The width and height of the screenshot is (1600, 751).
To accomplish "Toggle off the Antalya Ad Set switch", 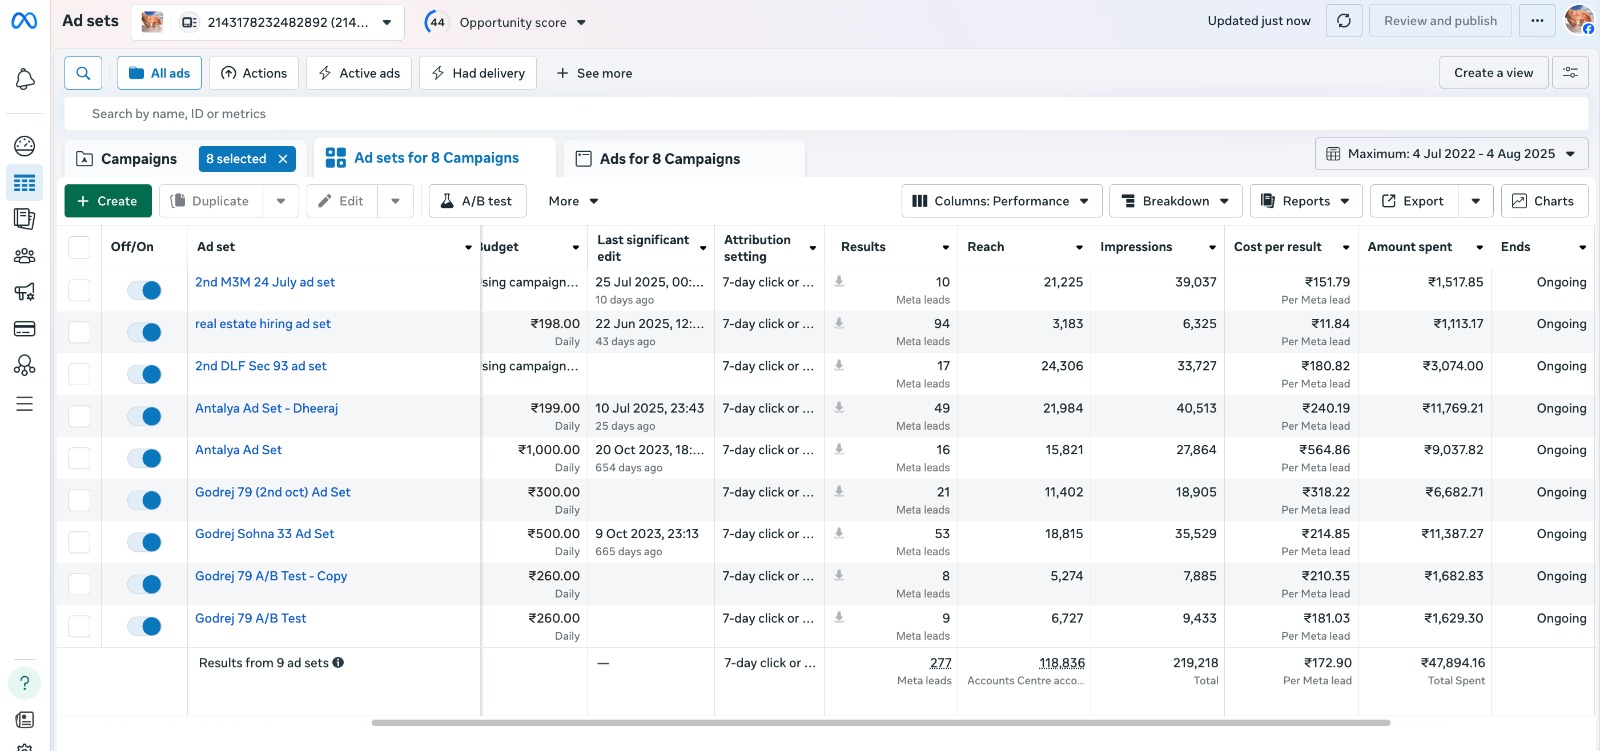I will point(144,458).
